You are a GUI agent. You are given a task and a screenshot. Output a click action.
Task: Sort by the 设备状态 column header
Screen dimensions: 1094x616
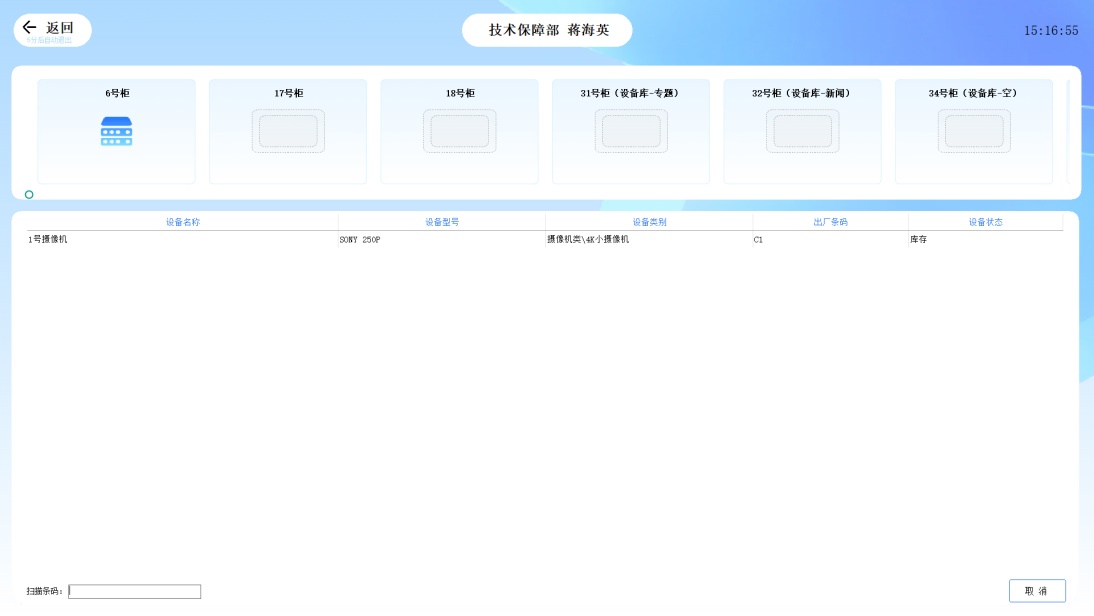pos(985,222)
